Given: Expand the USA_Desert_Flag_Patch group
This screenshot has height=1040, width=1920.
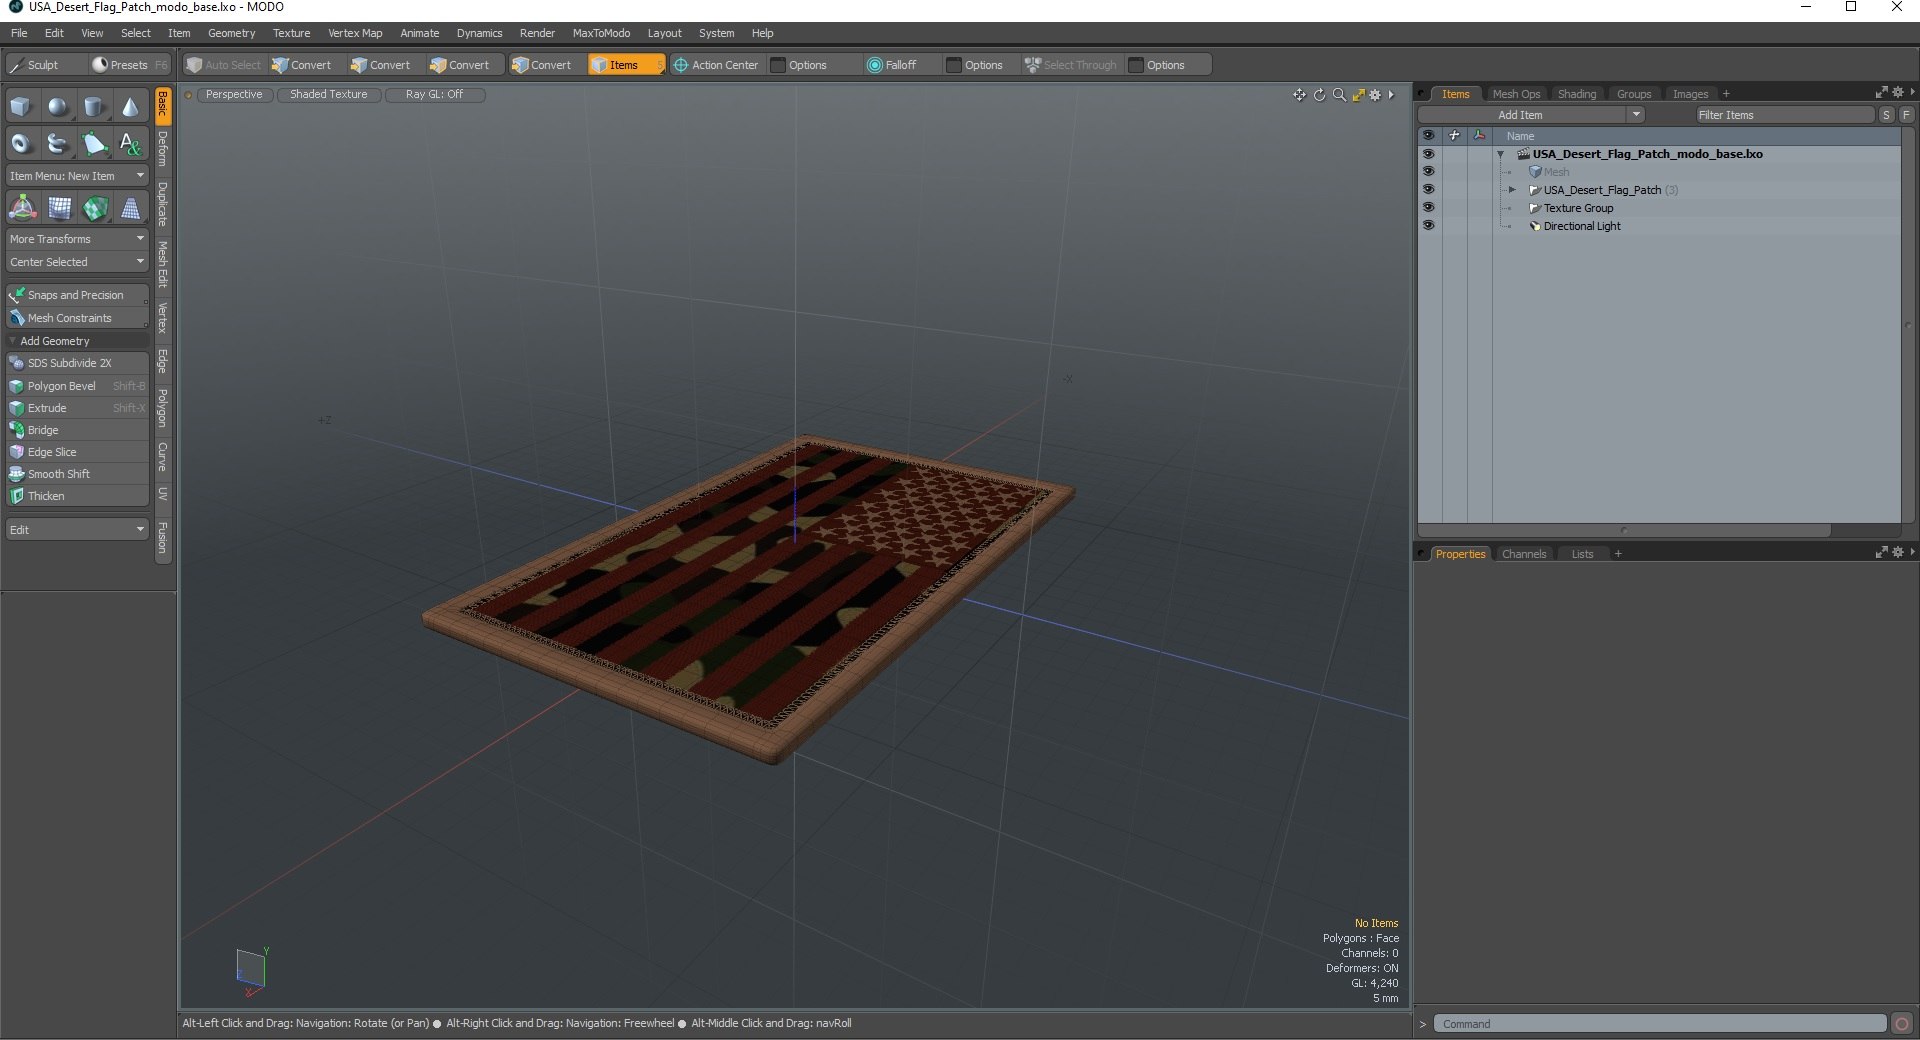Looking at the screenshot, I should pos(1512,190).
